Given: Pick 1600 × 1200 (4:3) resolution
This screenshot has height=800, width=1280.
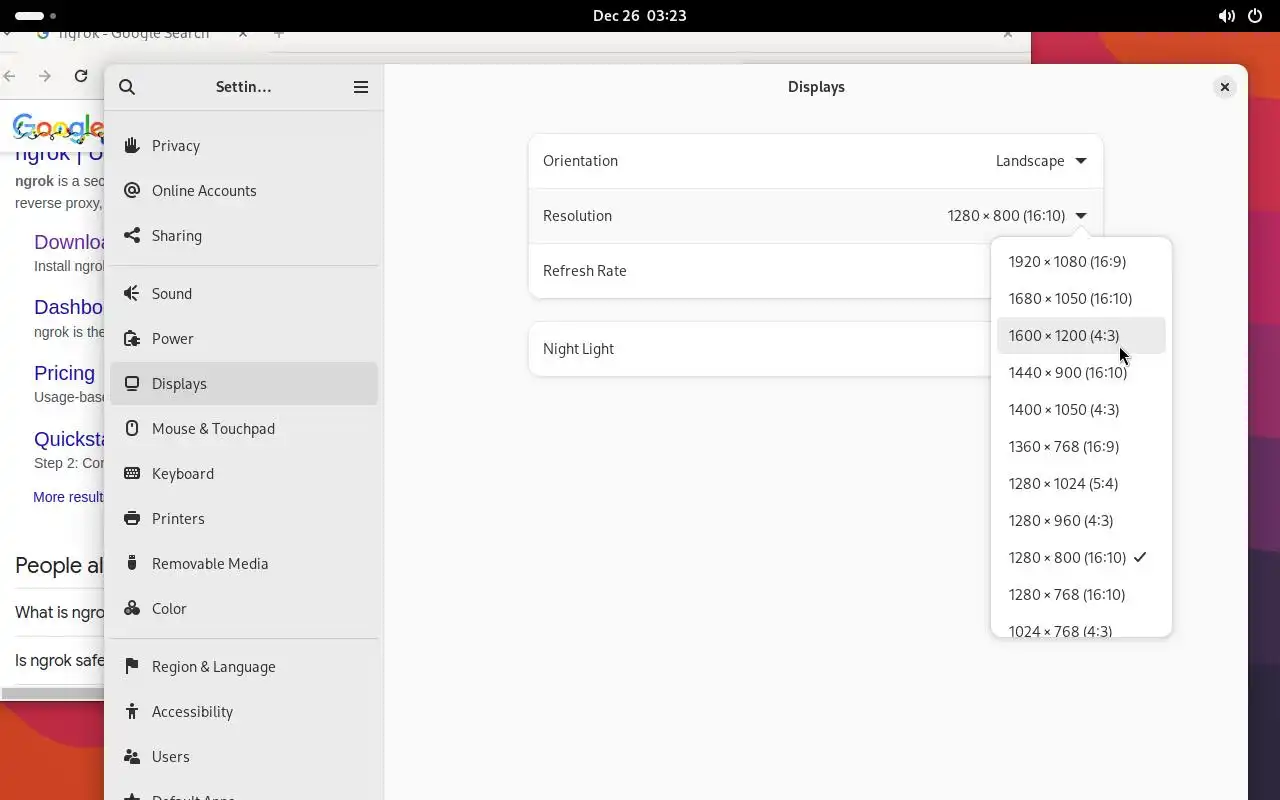Looking at the screenshot, I should 1081,336.
